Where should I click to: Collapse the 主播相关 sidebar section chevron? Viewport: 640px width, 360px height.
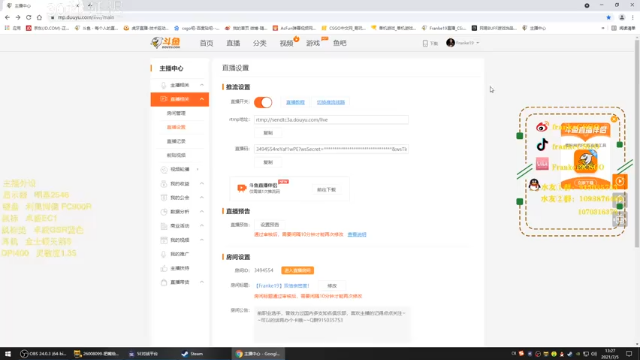tap(202, 85)
